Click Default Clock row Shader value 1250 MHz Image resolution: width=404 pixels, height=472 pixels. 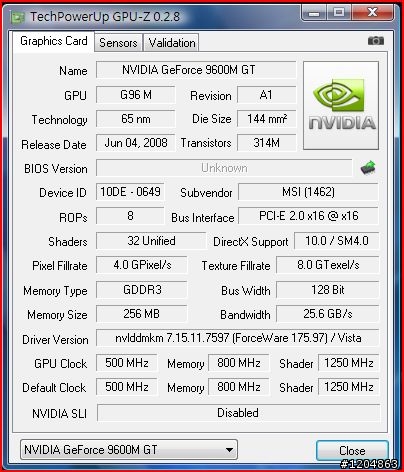[349, 387]
